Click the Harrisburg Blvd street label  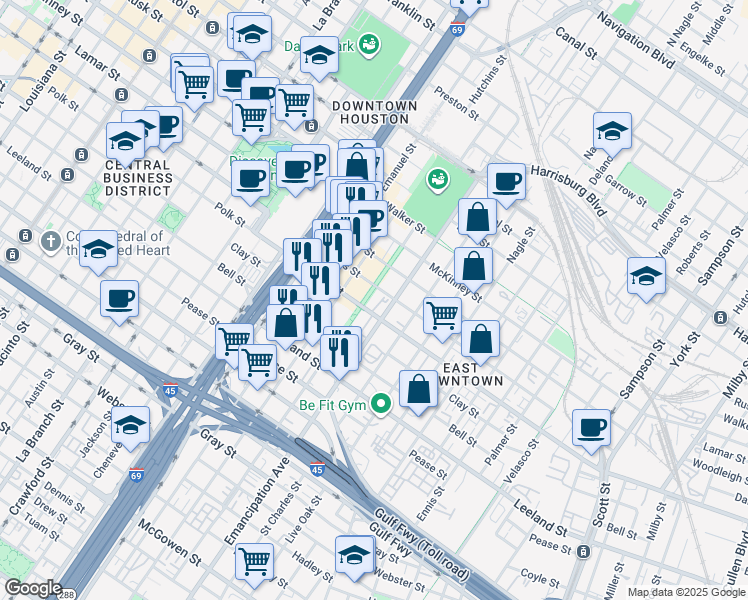569,191
